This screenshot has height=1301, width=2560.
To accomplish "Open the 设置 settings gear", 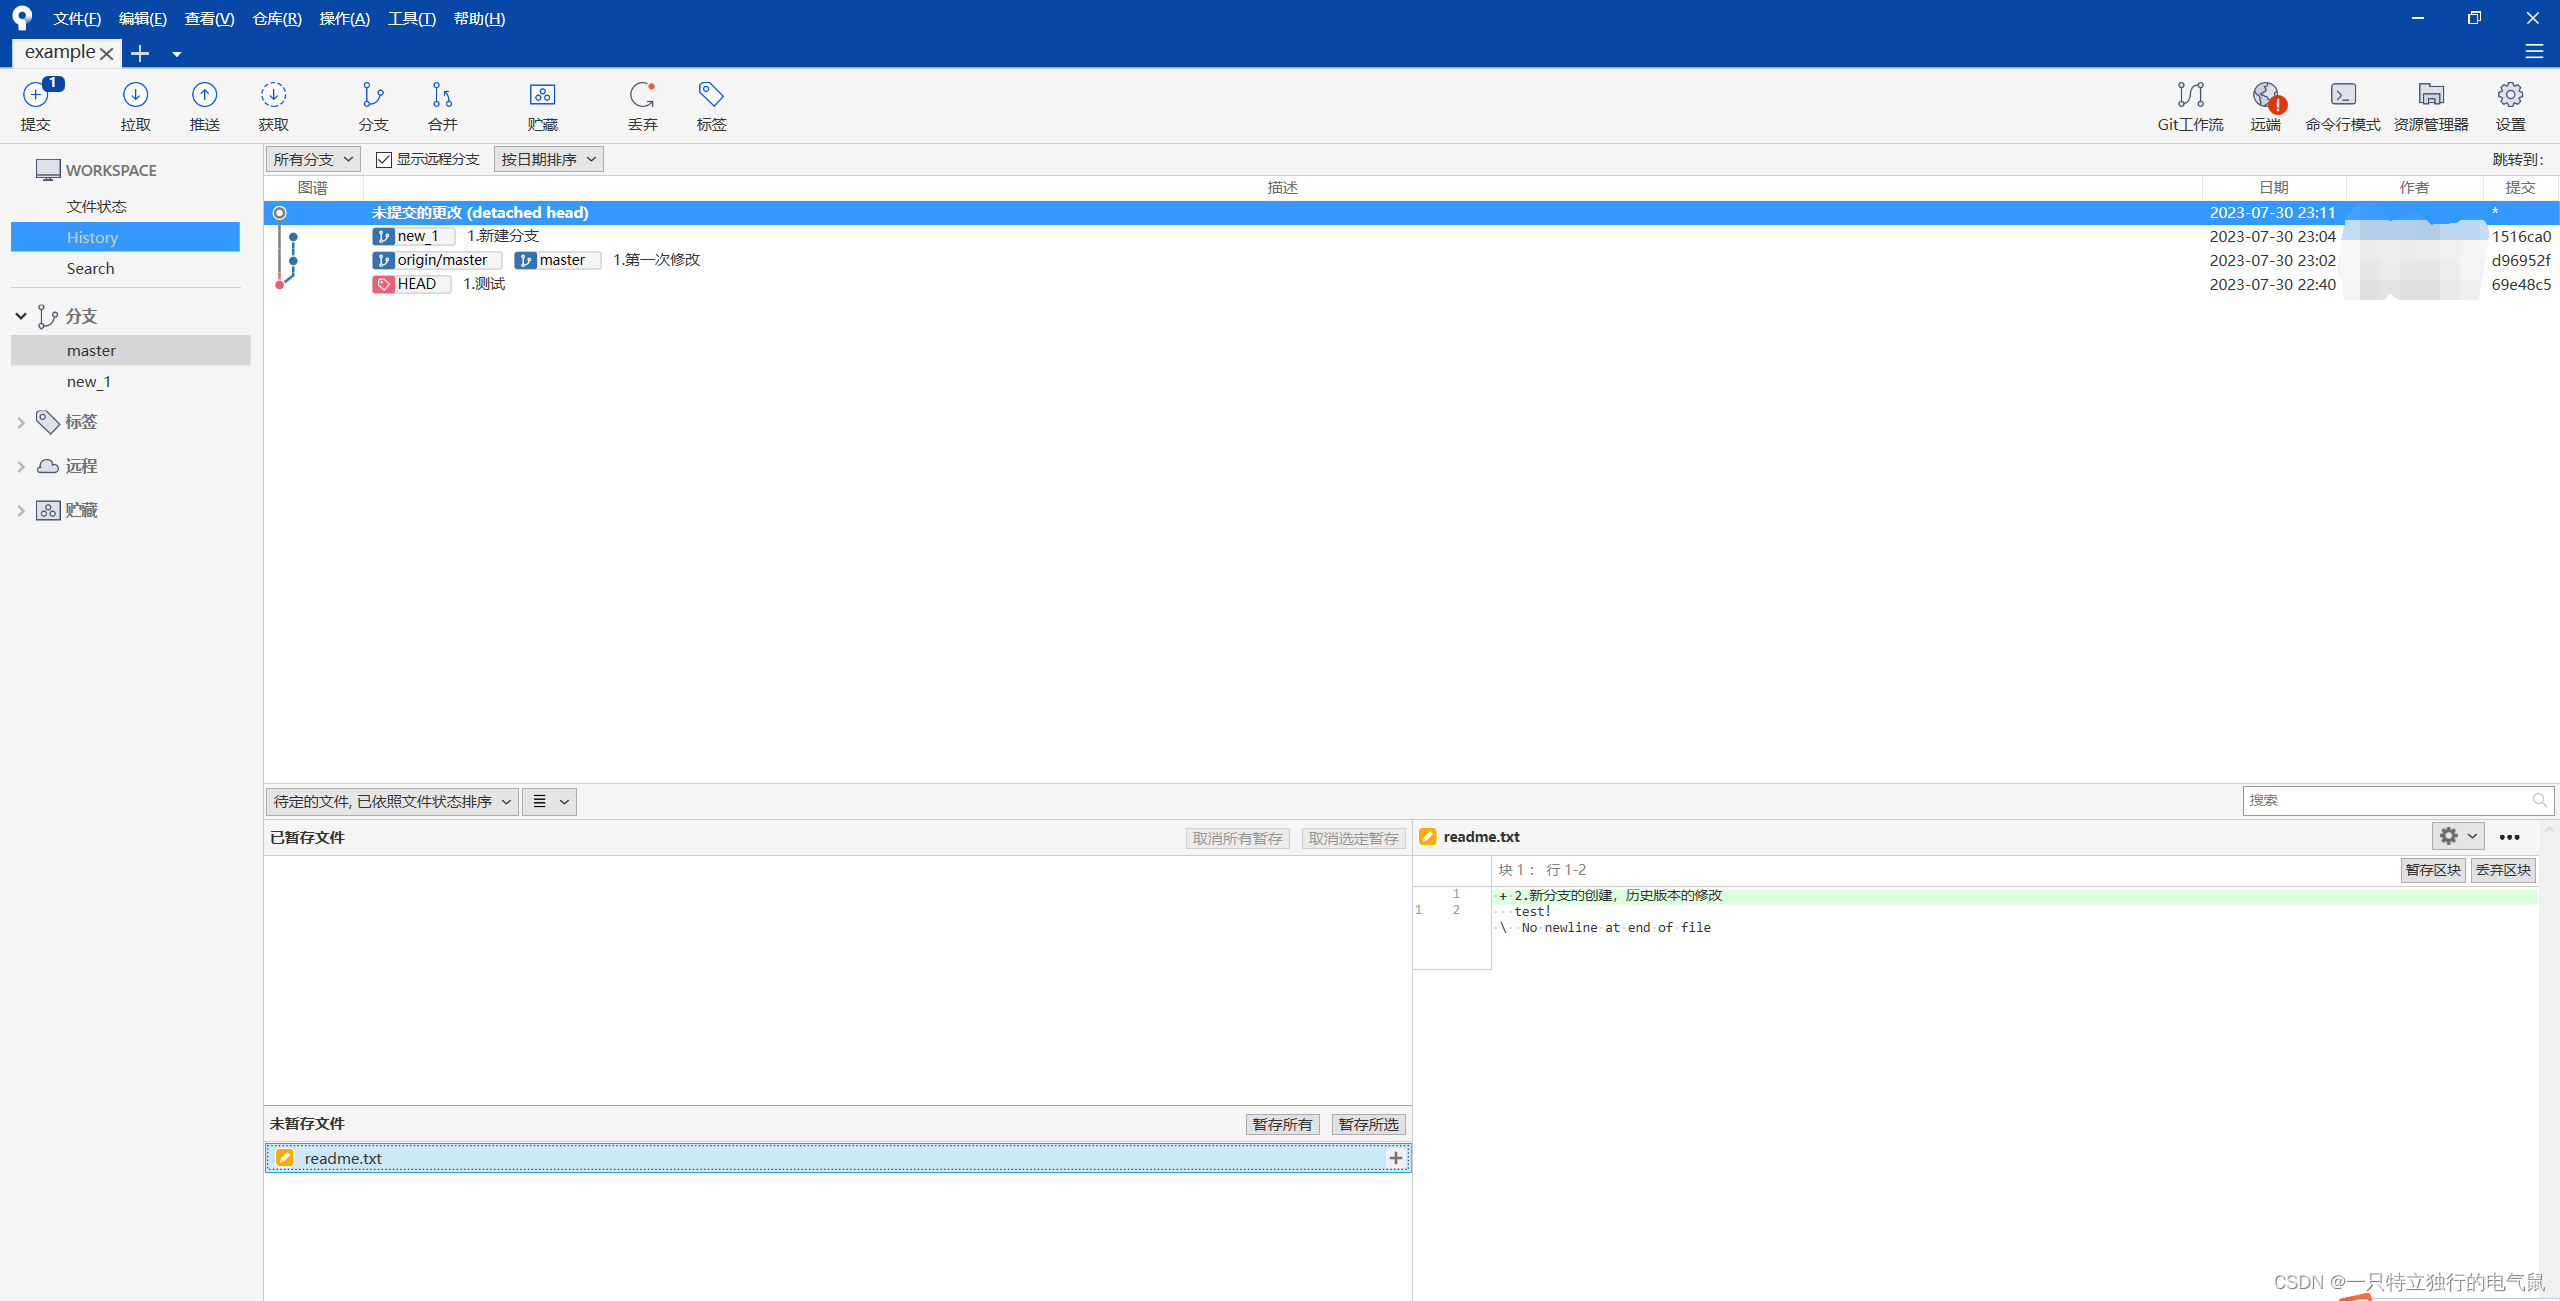I will pos(2510,105).
